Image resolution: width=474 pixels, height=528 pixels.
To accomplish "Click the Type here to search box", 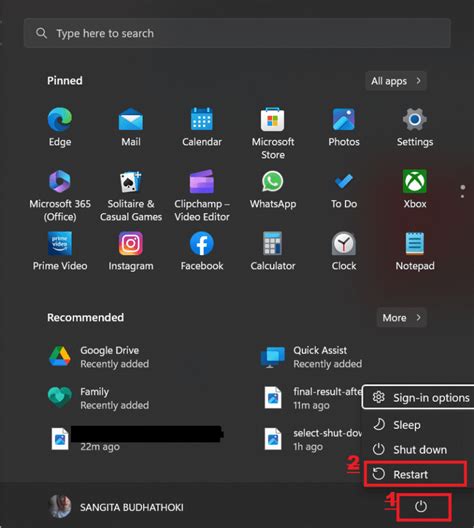I will click(237, 33).
